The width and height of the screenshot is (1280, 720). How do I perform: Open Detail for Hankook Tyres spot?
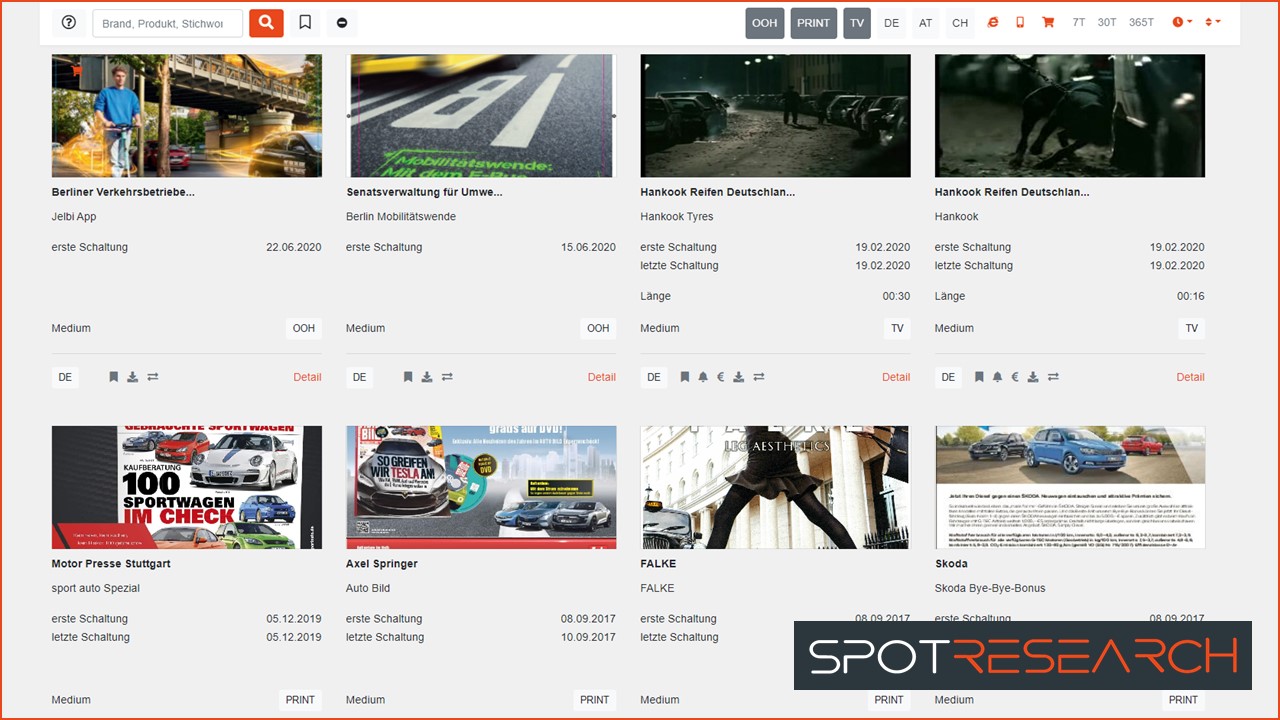point(896,377)
